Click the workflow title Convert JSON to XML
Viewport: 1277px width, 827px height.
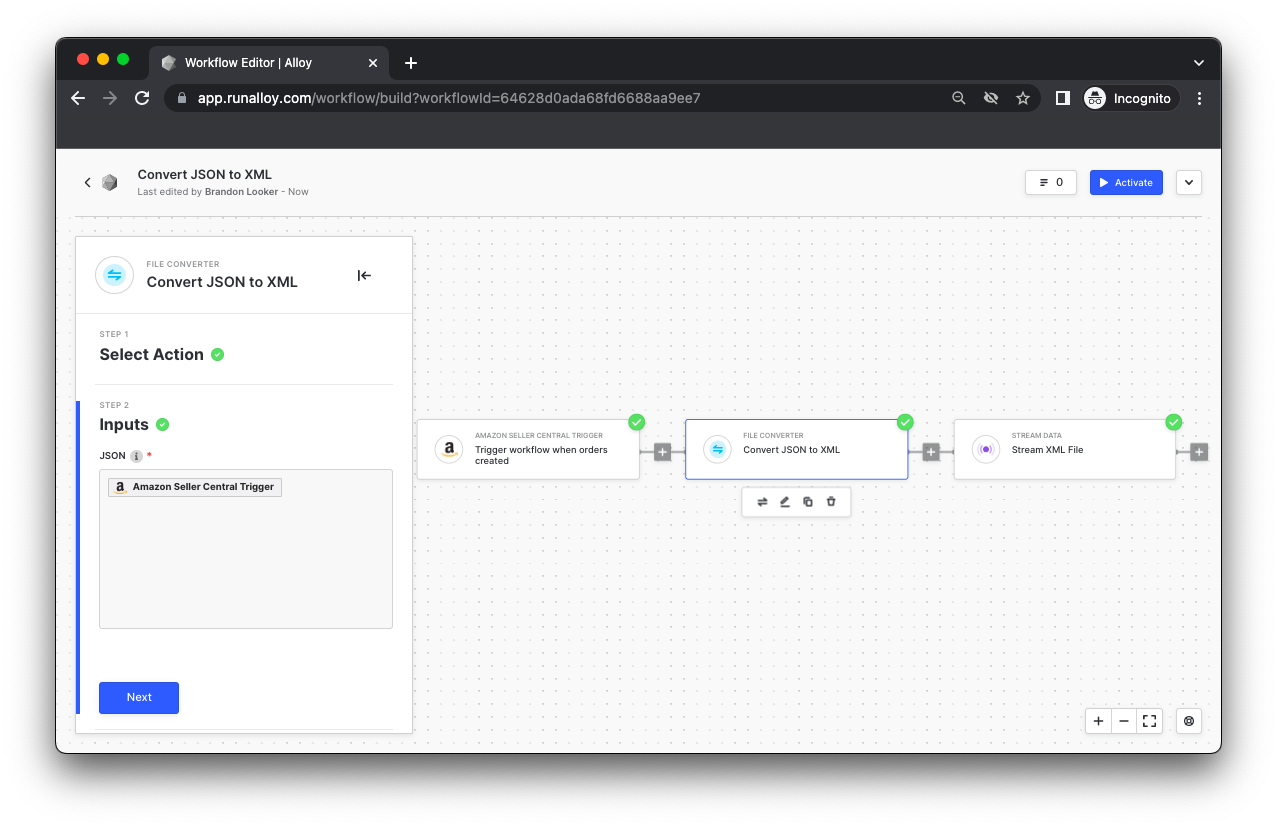205,174
